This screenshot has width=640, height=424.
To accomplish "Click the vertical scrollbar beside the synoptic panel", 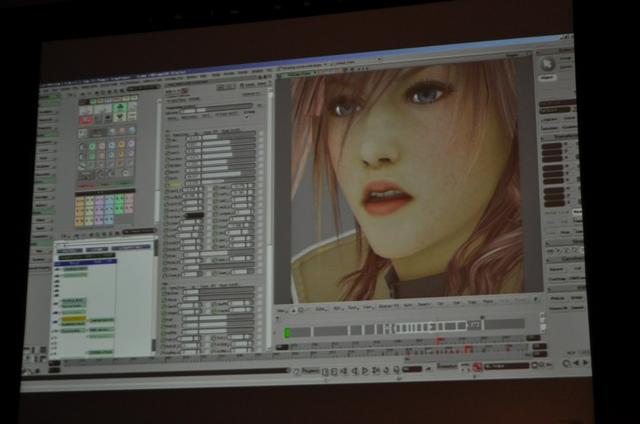I will [x=157, y=159].
